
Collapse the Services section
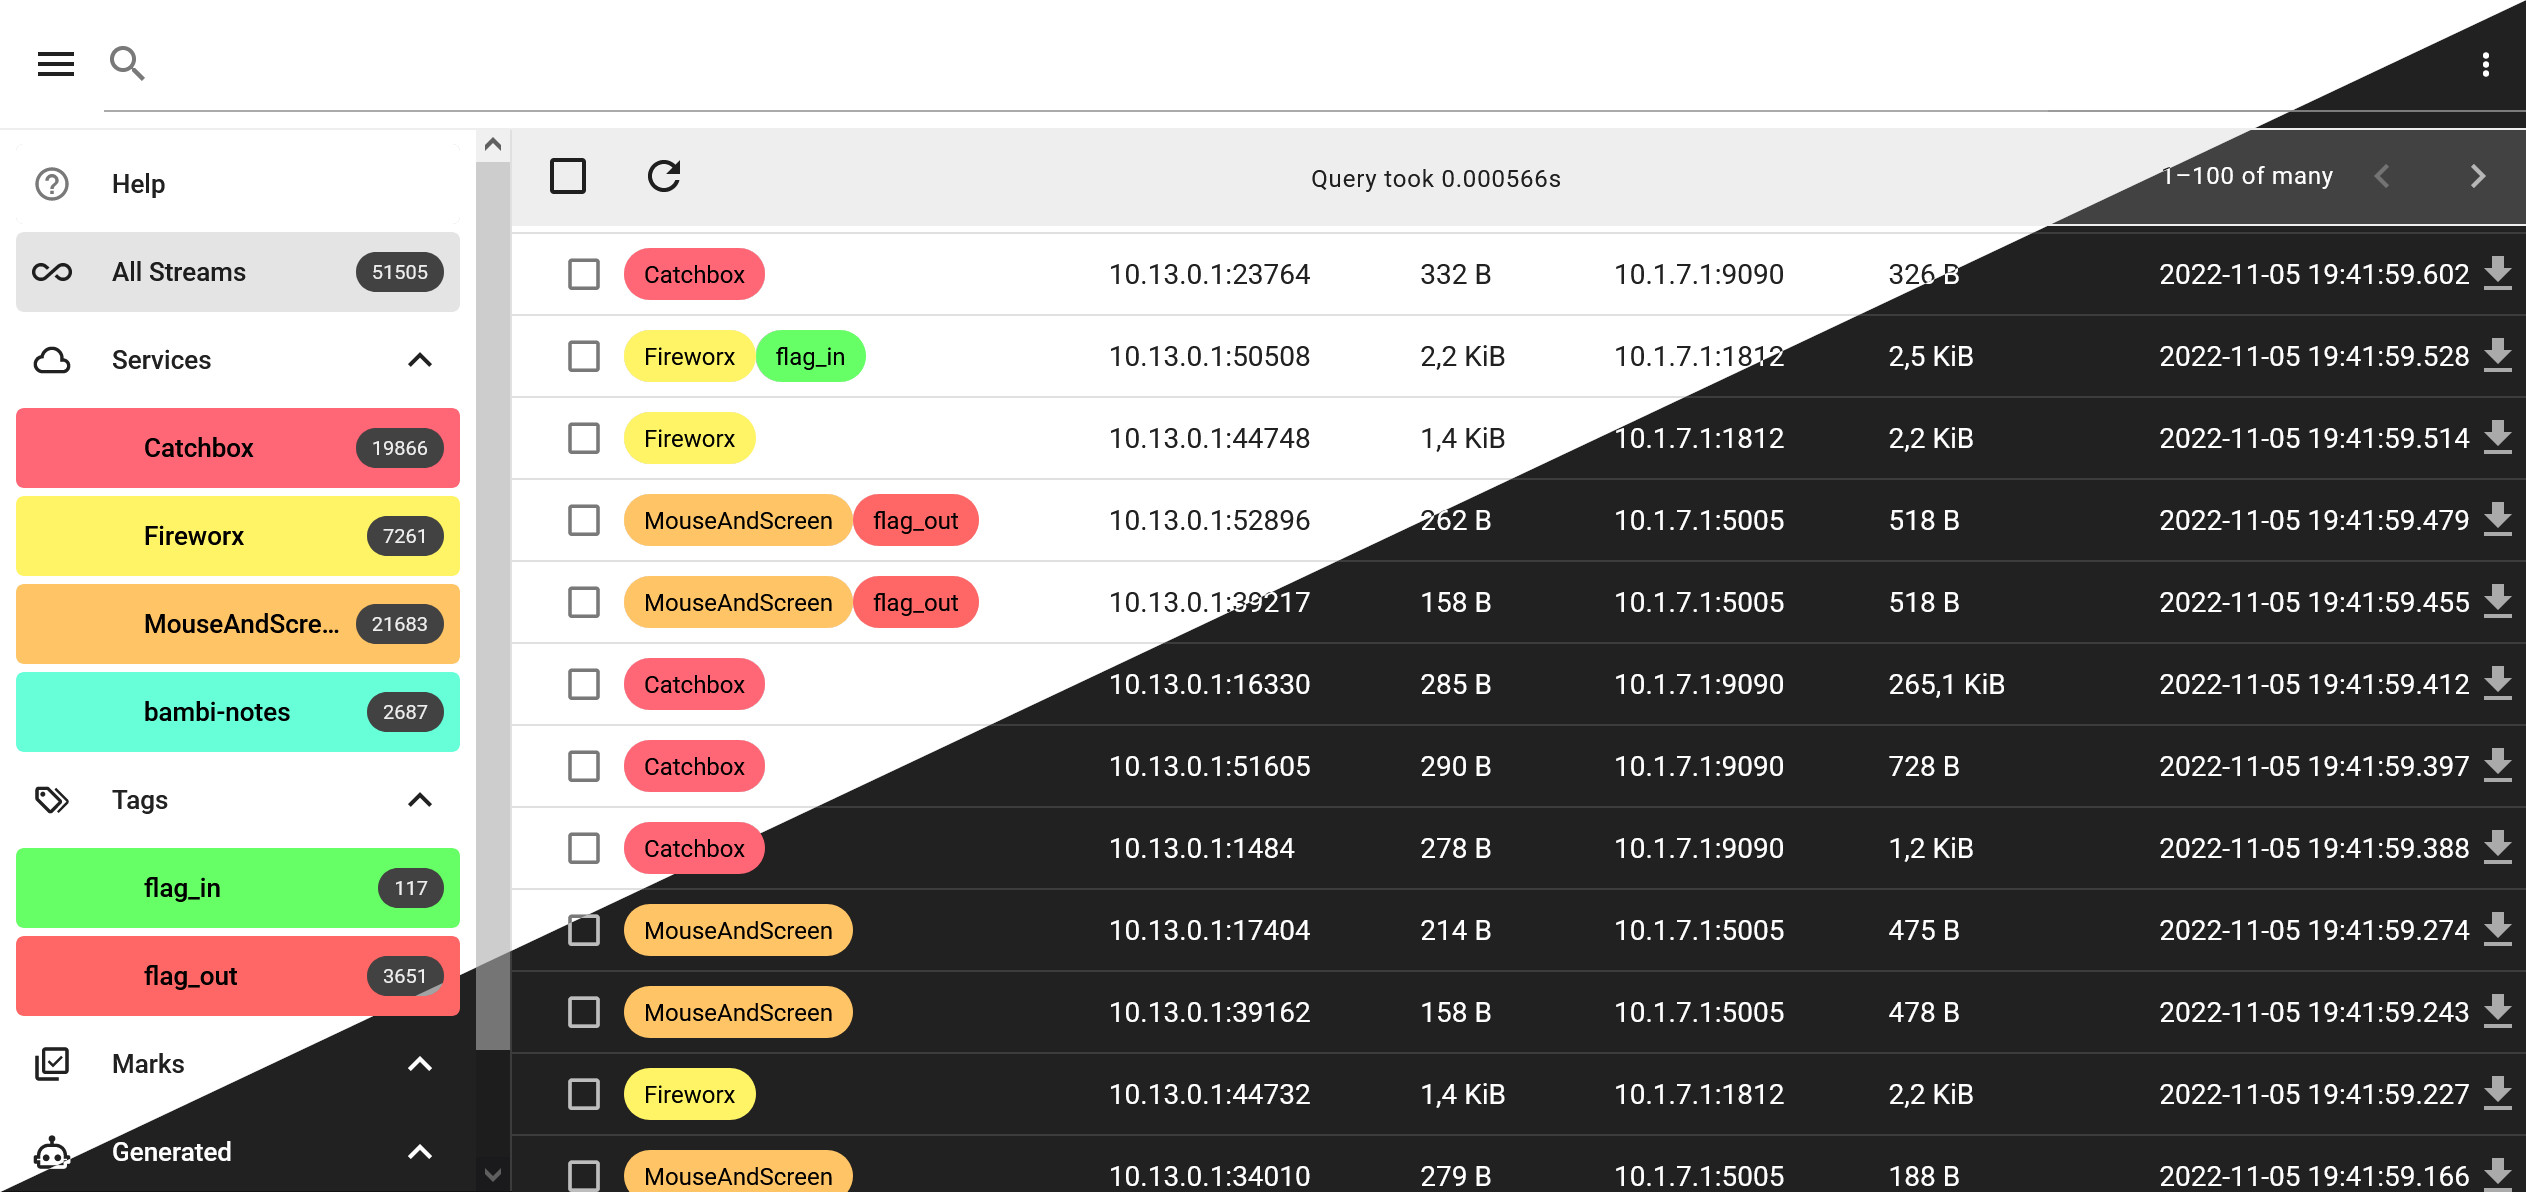tap(420, 360)
